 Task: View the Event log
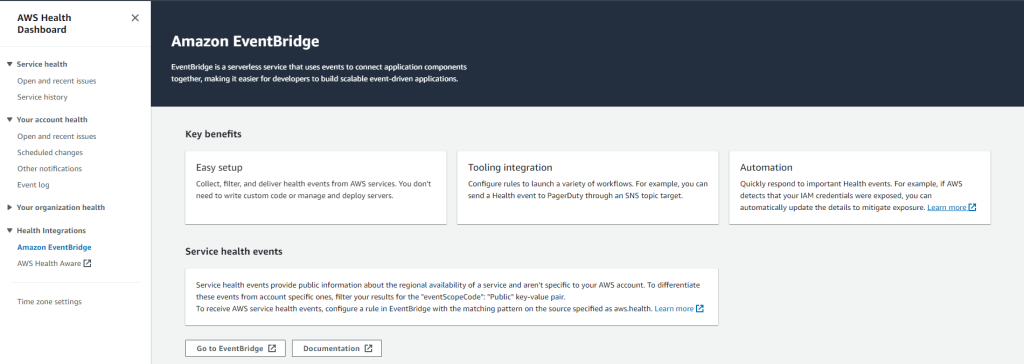point(33,185)
